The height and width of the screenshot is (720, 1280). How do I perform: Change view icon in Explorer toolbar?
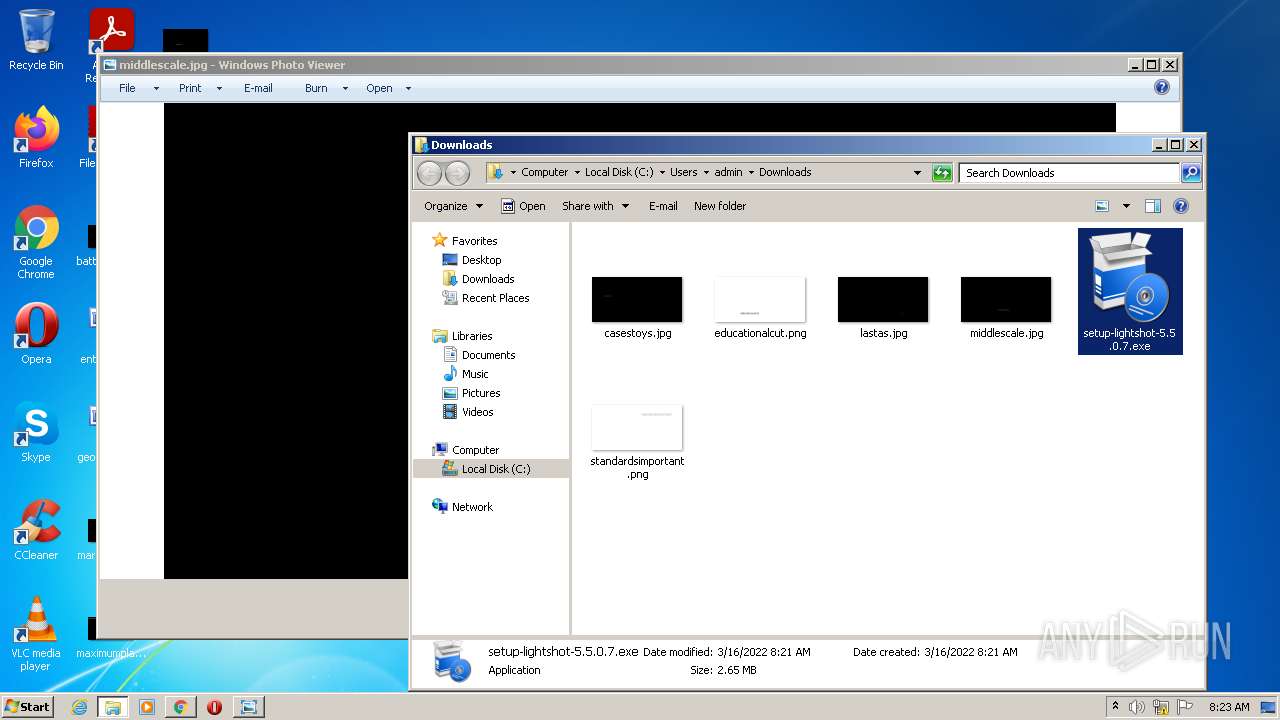point(1102,206)
